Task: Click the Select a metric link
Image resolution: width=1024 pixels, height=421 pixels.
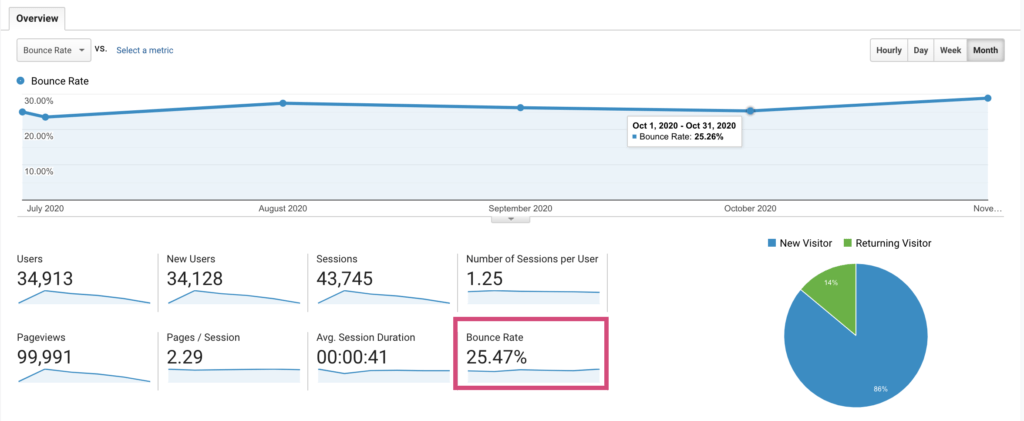Action: (x=145, y=50)
